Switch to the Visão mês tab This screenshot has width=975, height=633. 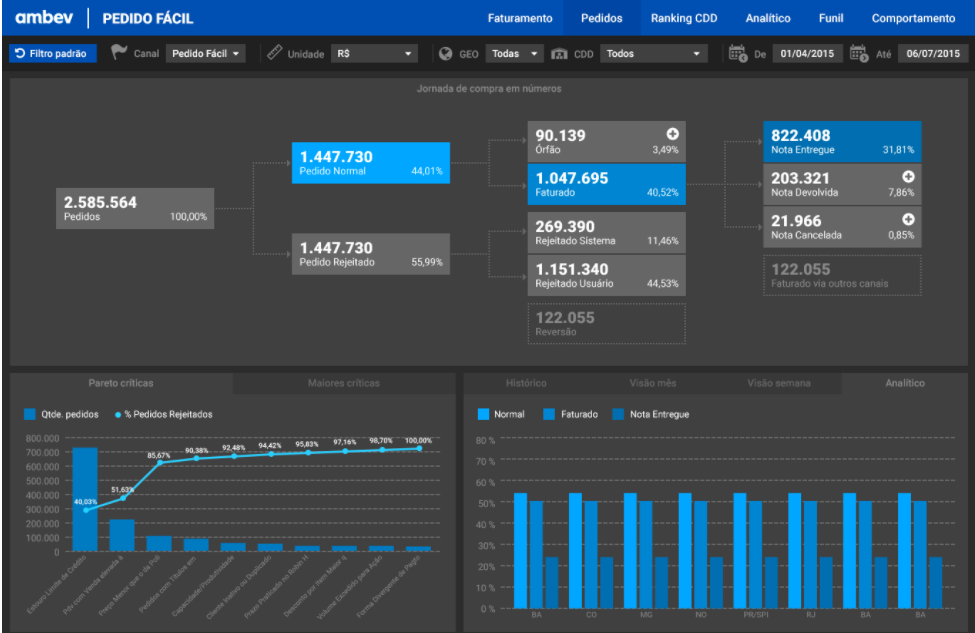(652, 383)
